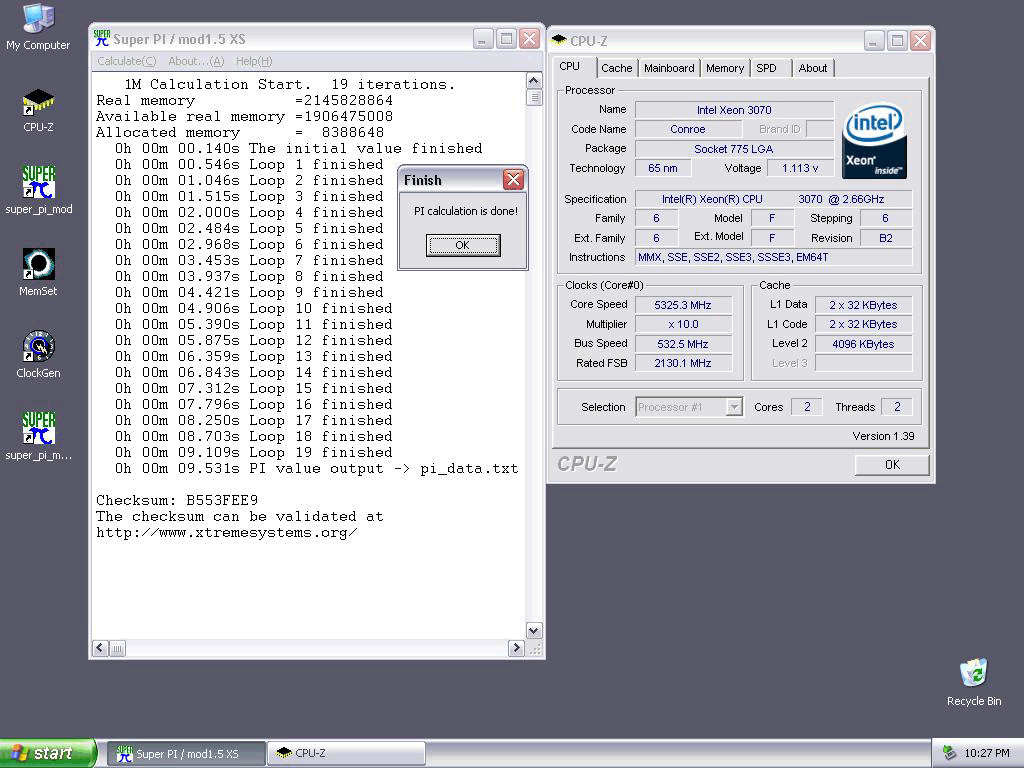Click scroll right arrow in Super PI

516,648
